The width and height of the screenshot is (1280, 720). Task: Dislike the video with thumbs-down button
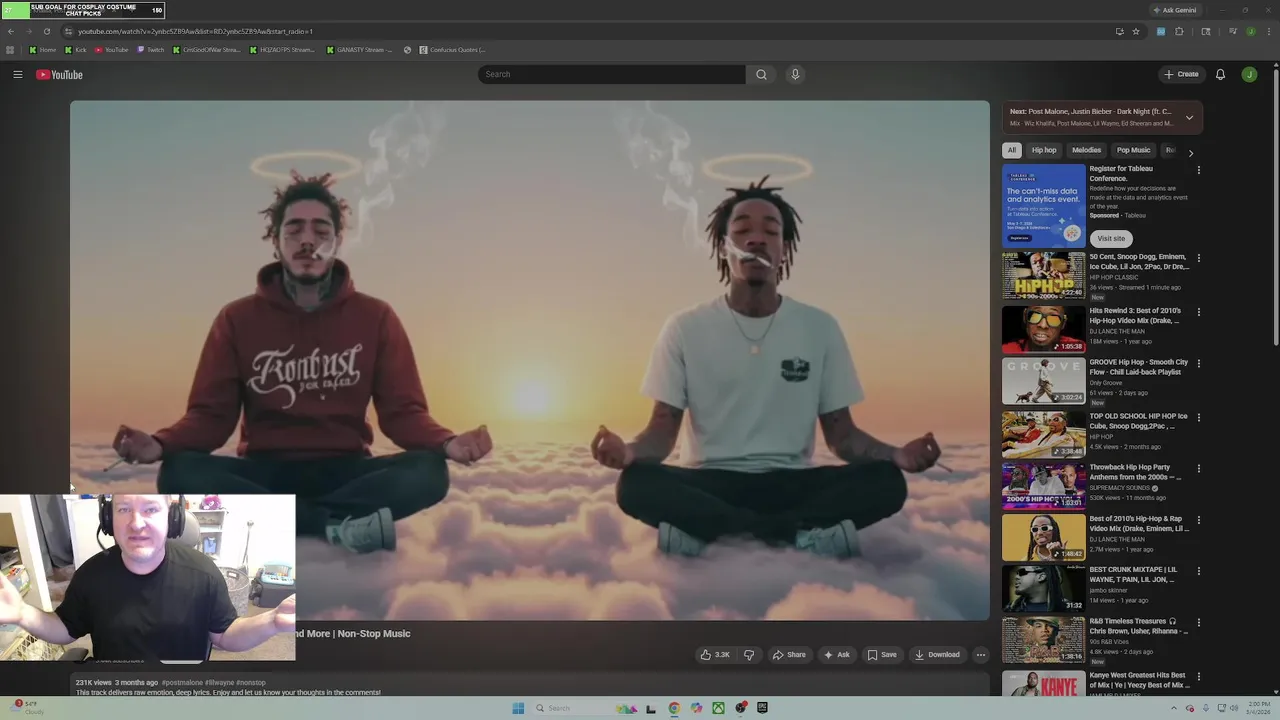point(749,655)
